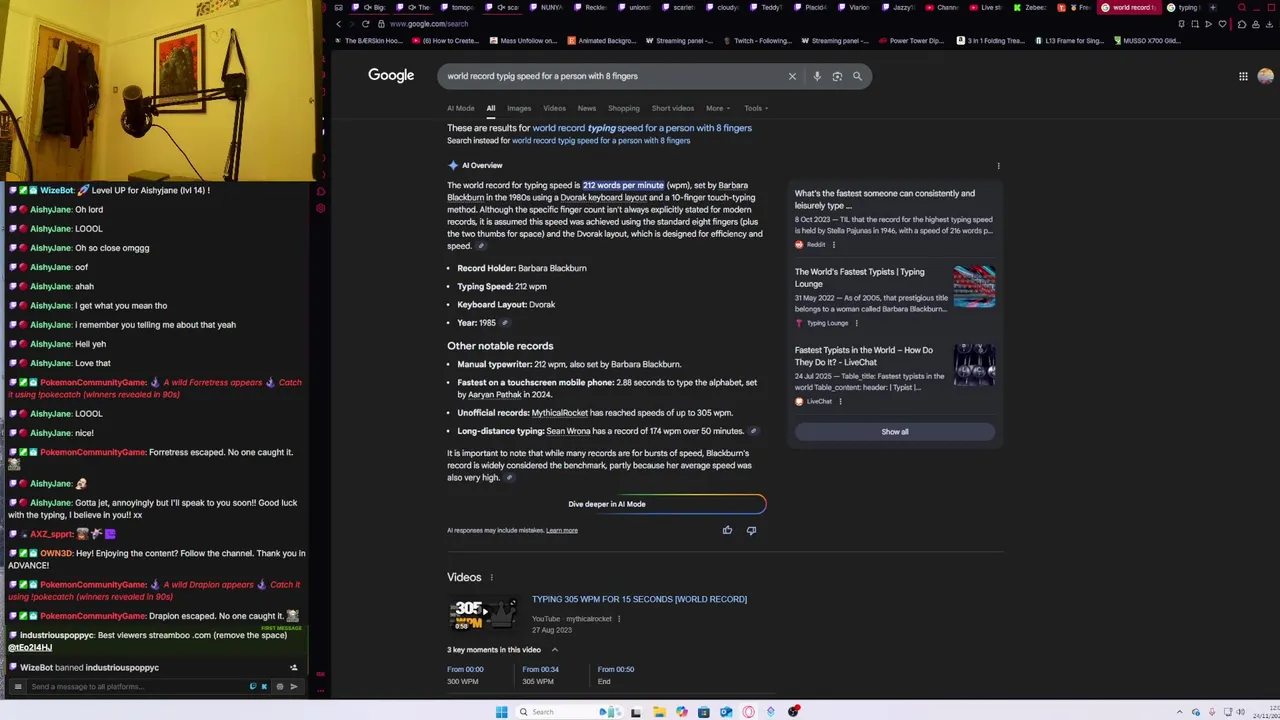The image size is (1280, 720).
Task: Open Reddit result options menu
Action: pyautogui.click(x=834, y=245)
